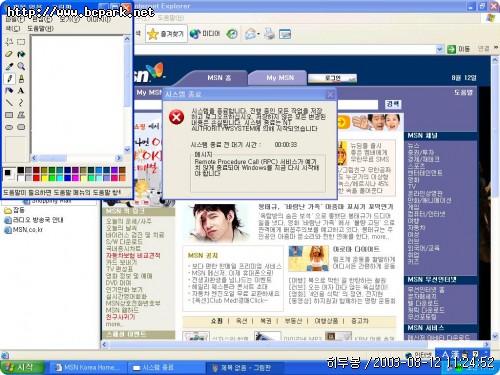Screen dimensions: 500x375
Task: Open the 자동차보험 비교견적 red link
Action: pos(133,256)
